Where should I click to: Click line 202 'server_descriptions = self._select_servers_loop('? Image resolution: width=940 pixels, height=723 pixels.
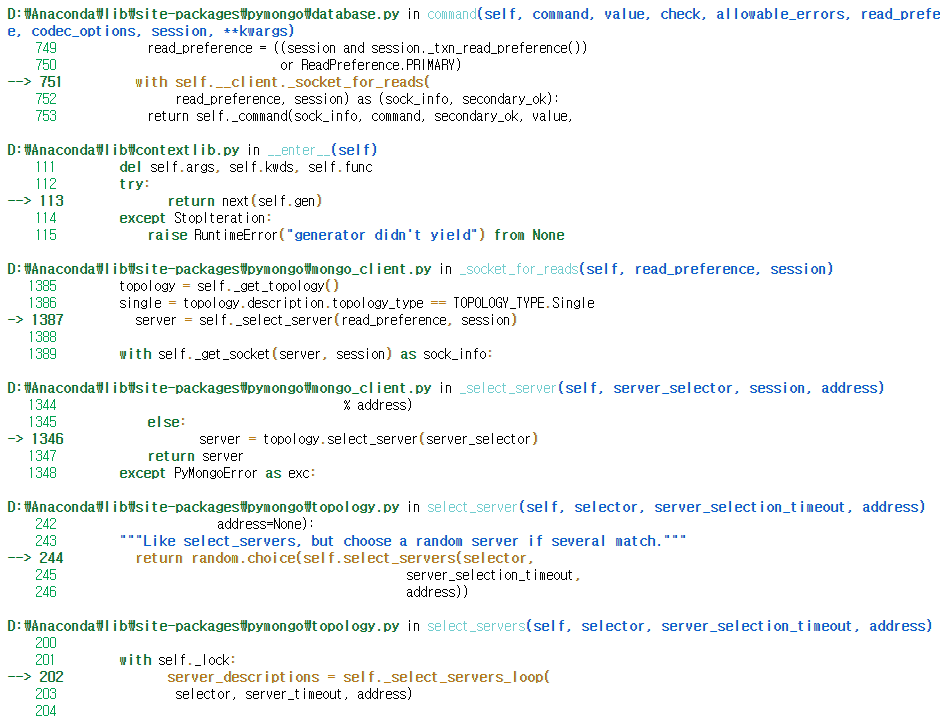[x=358, y=677]
